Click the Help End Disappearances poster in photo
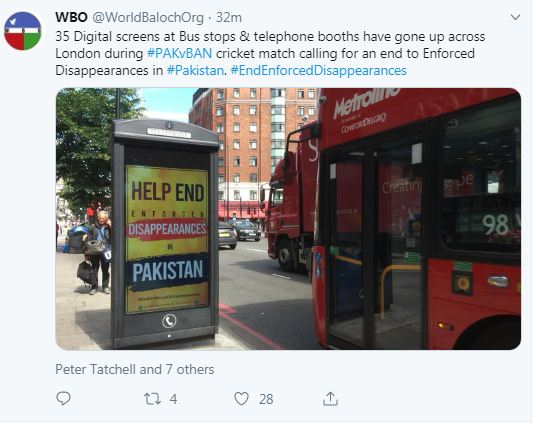 pos(167,239)
